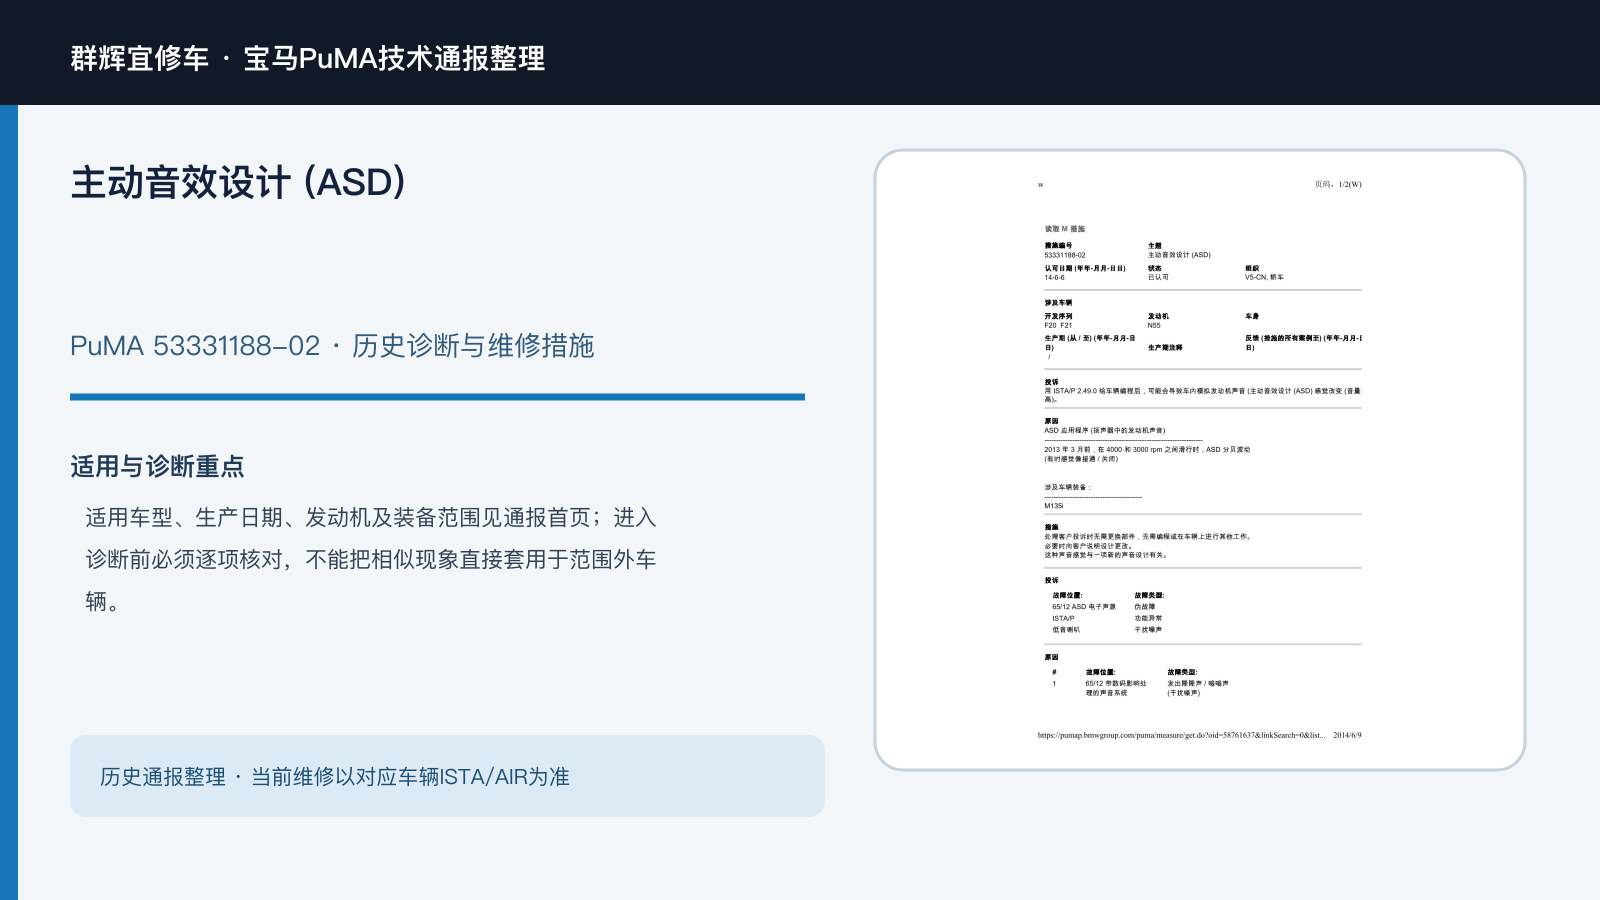Click the 页码 1/2(W) page indicator in the document
The image size is (1600, 900).
tap(1338, 184)
